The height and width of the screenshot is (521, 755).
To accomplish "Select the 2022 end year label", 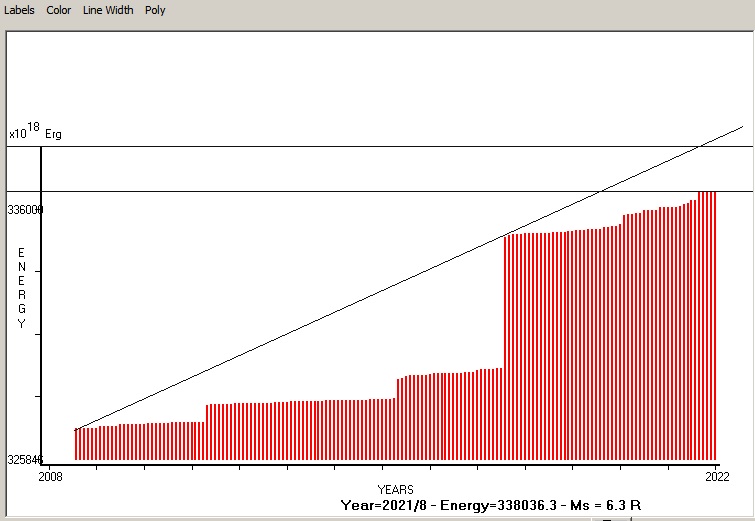I will click(x=715, y=477).
